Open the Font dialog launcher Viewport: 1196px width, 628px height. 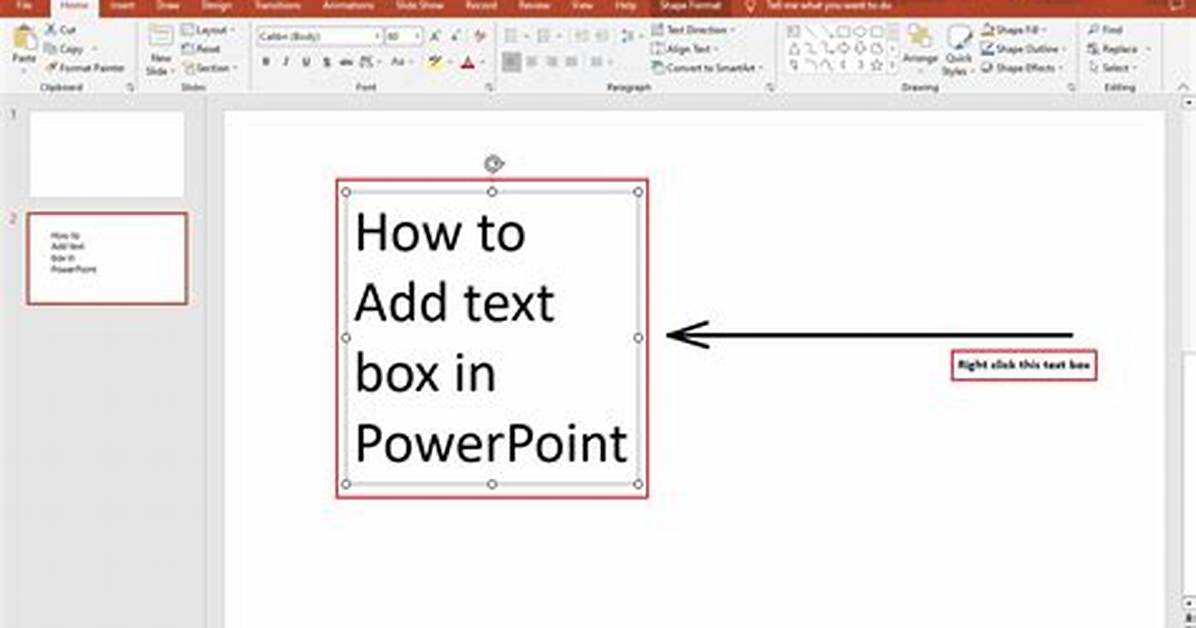tap(489, 88)
